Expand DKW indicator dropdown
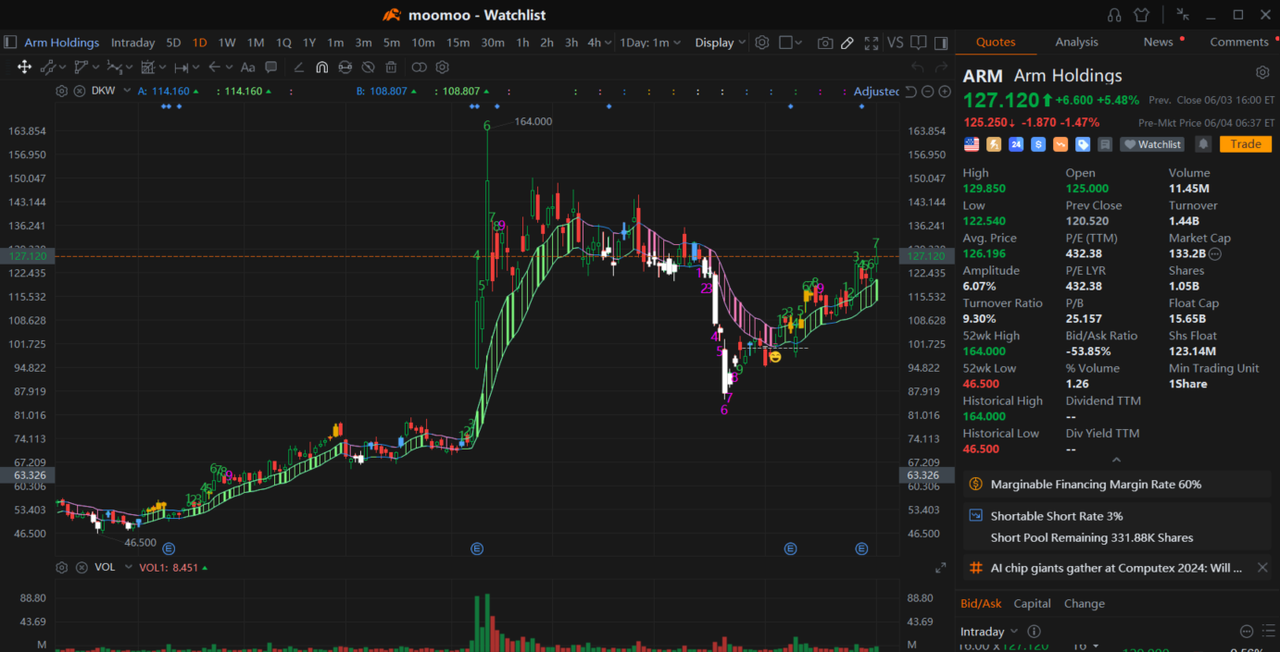 point(126,91)
